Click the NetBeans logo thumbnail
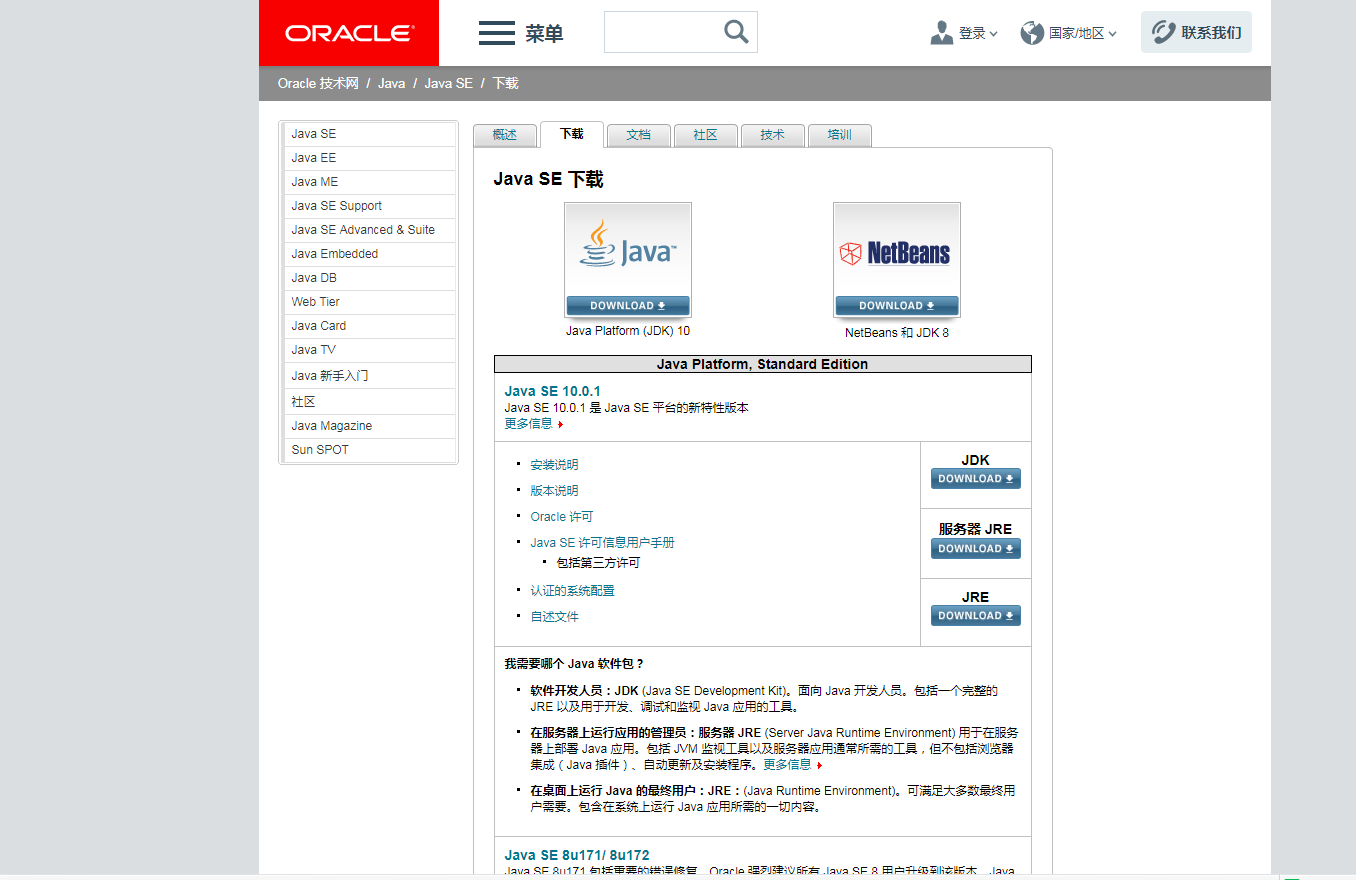The height and width of the screenshot is (880, 1356). [x=896, y=249]
